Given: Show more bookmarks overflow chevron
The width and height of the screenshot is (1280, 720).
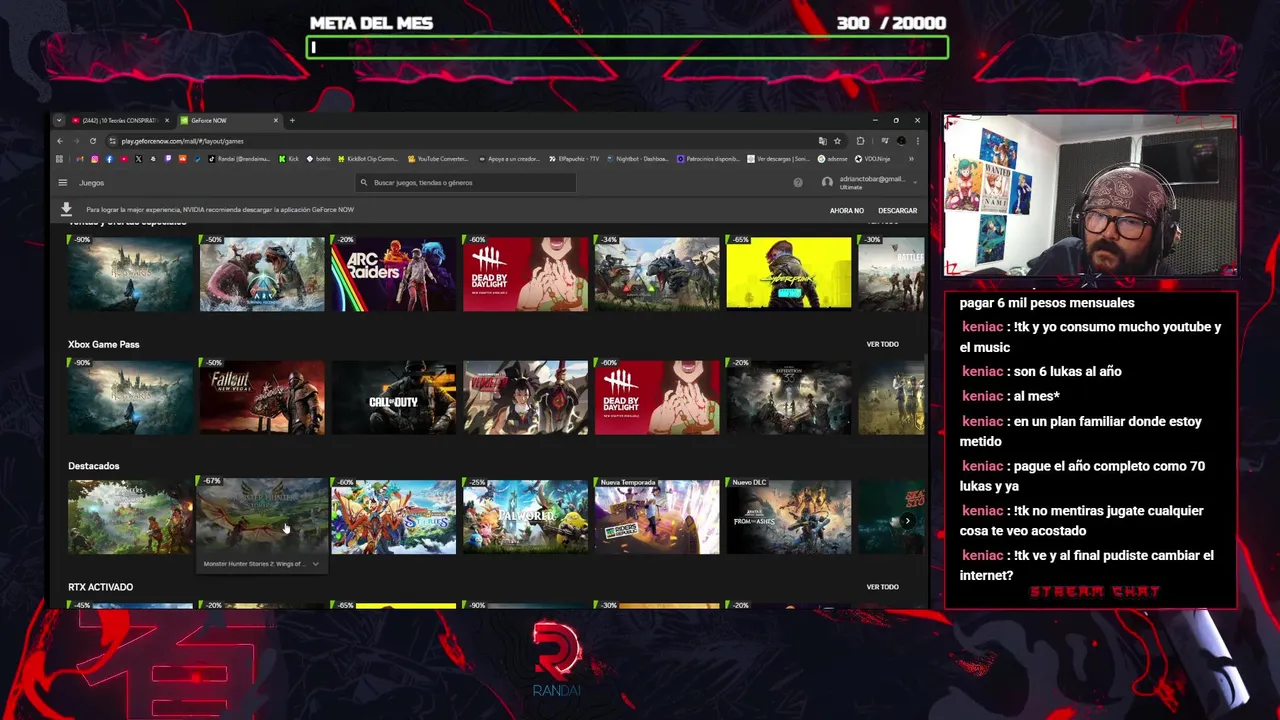Looking at the screenshot, I should pos(911,159).
